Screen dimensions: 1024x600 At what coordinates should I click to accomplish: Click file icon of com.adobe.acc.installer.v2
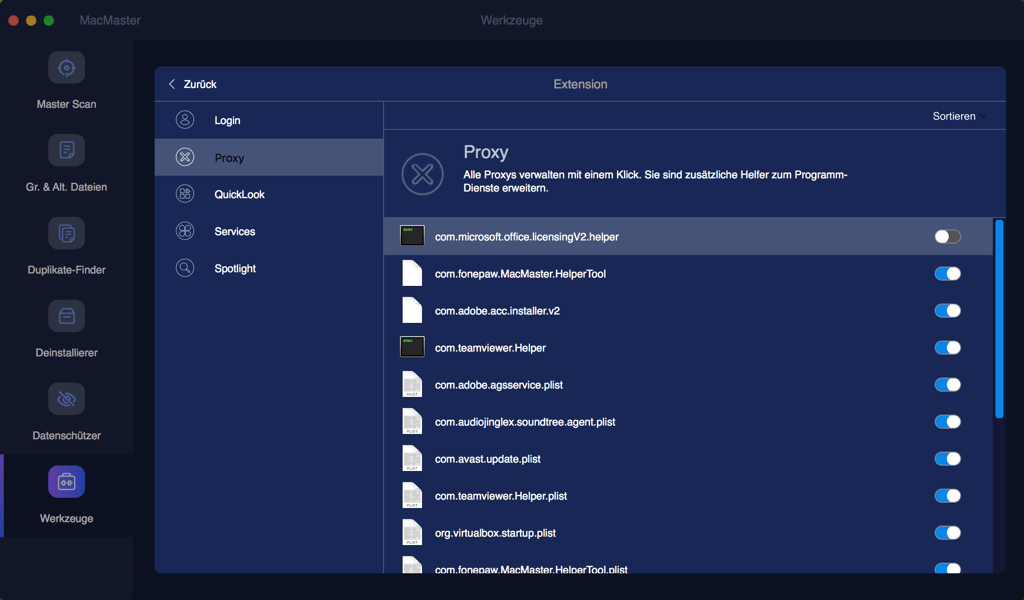[x=412, y=310]
